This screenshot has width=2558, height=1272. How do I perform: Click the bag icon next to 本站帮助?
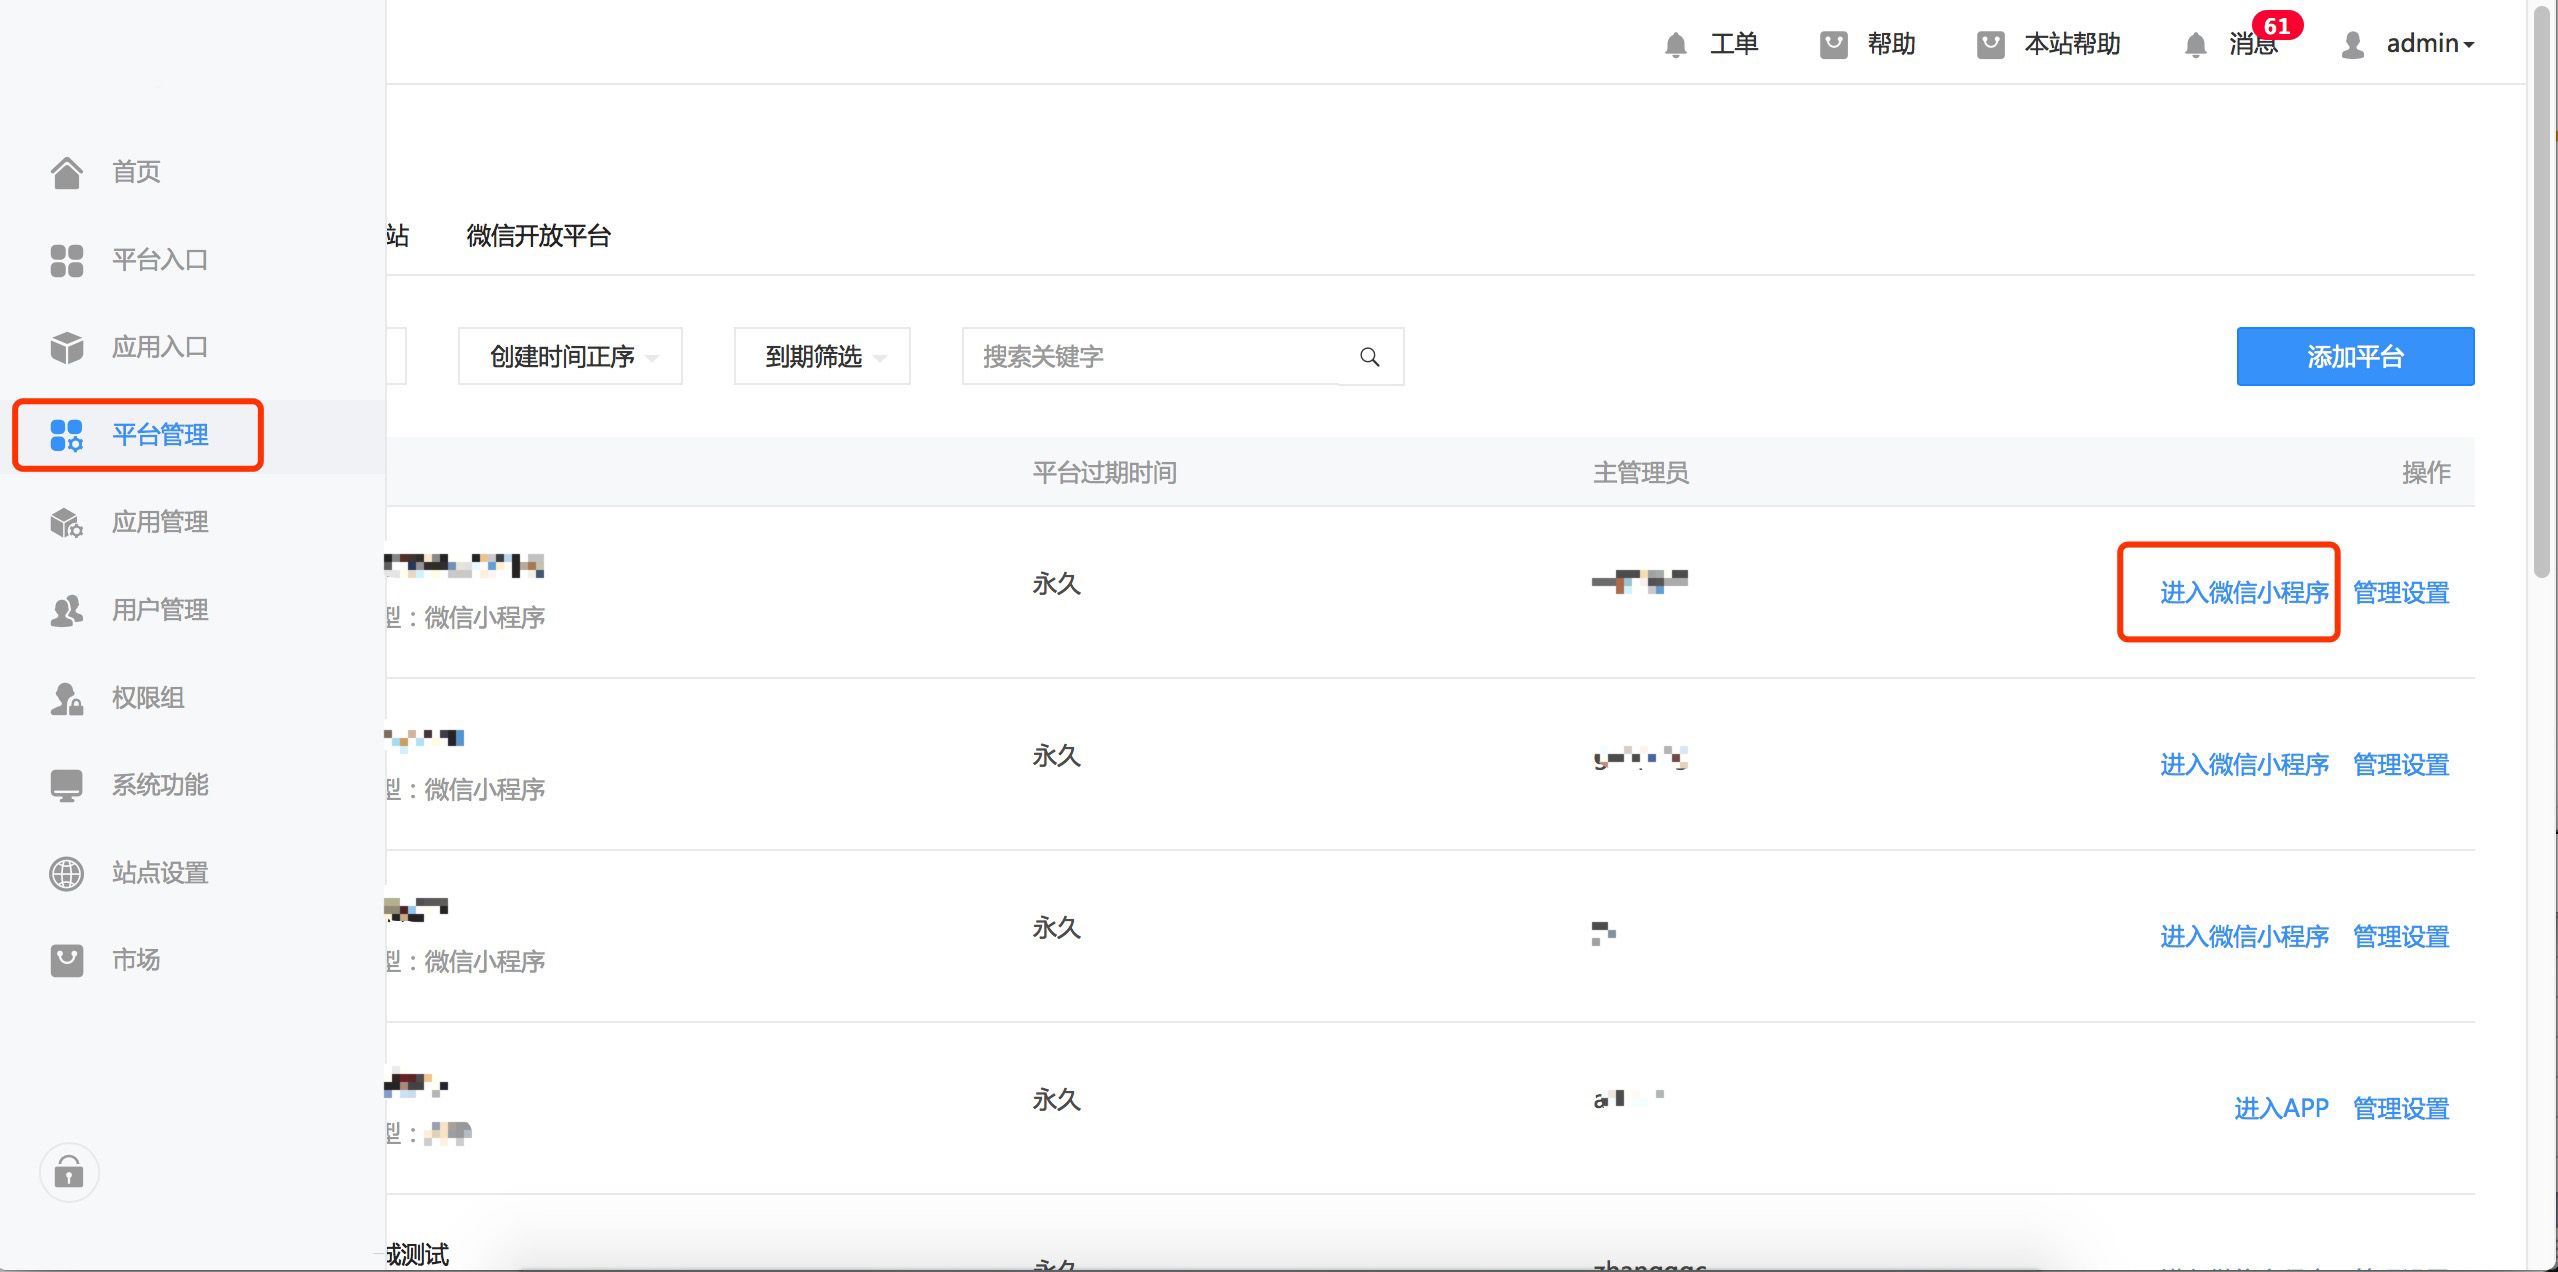click(1990, 44)
